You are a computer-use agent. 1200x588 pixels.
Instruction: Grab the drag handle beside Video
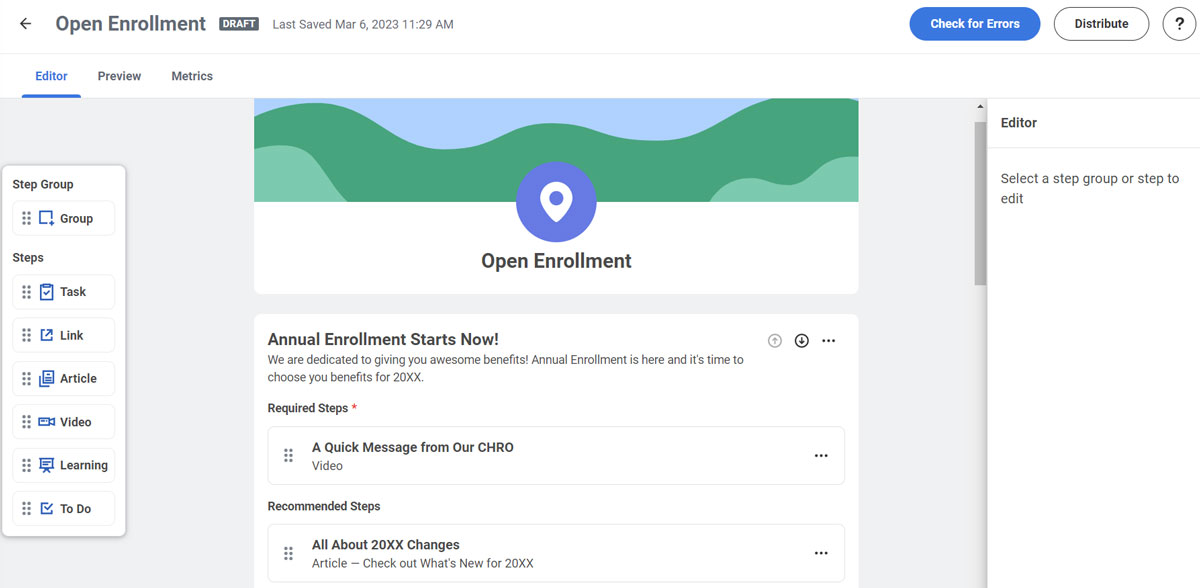tap(27, 422)
